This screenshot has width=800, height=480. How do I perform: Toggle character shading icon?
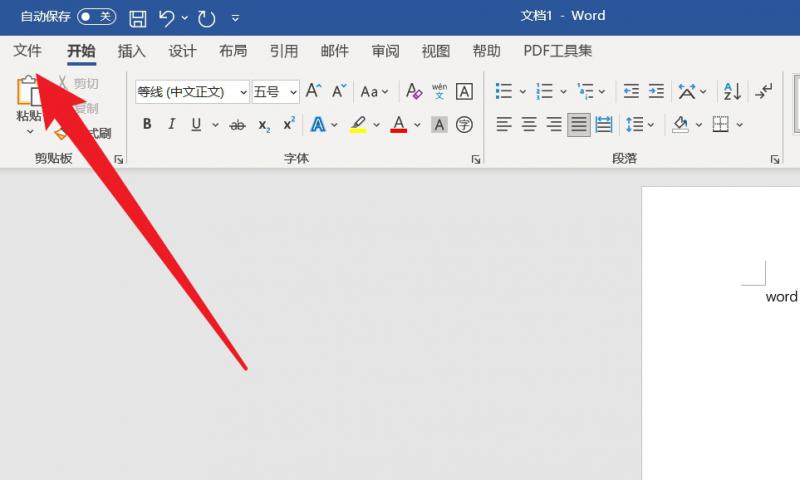click(439, 124)
